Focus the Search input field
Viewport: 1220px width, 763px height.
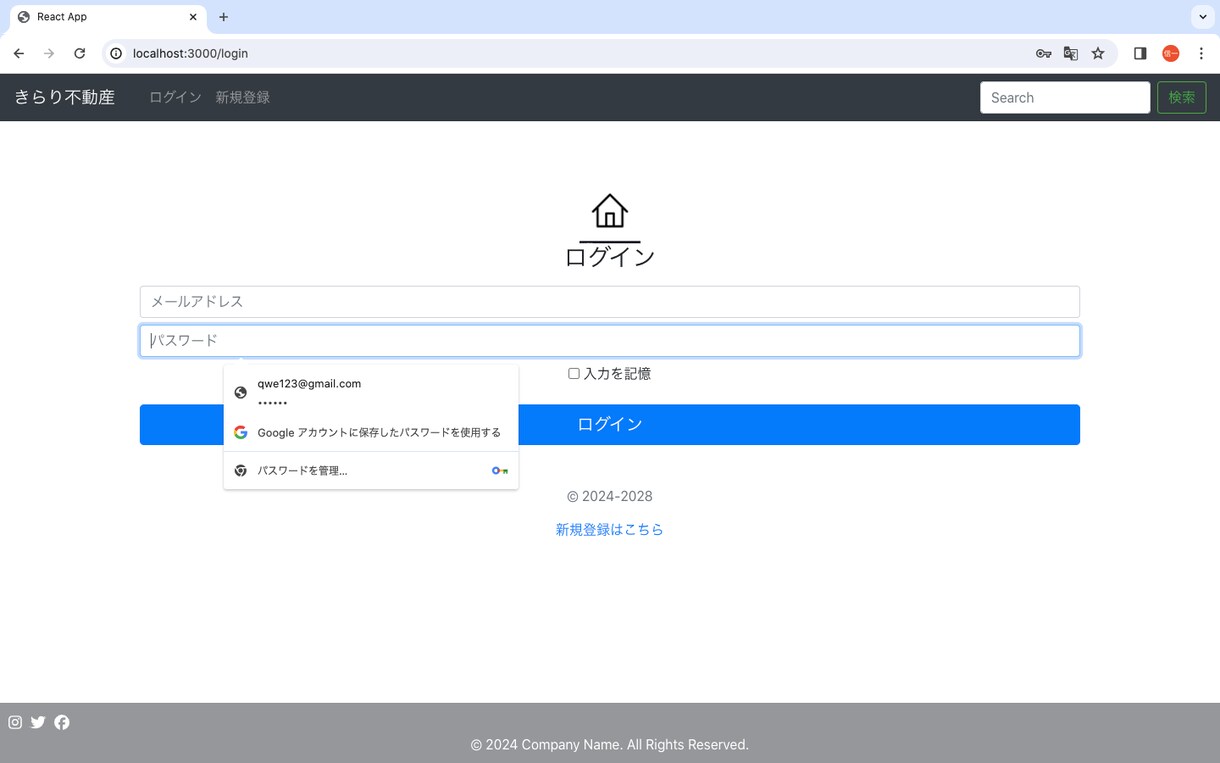pos(1065,98)
